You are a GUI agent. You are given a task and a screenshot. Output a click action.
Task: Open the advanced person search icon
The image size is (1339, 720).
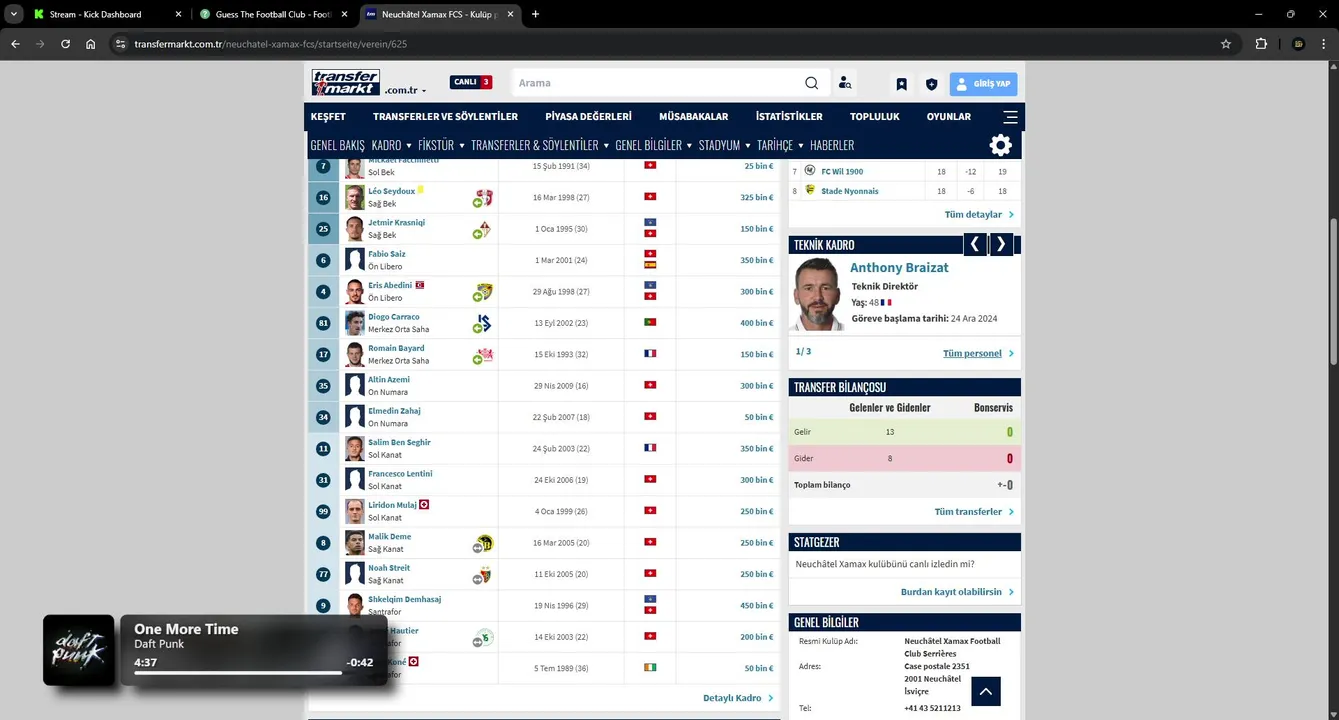[845, 83]
